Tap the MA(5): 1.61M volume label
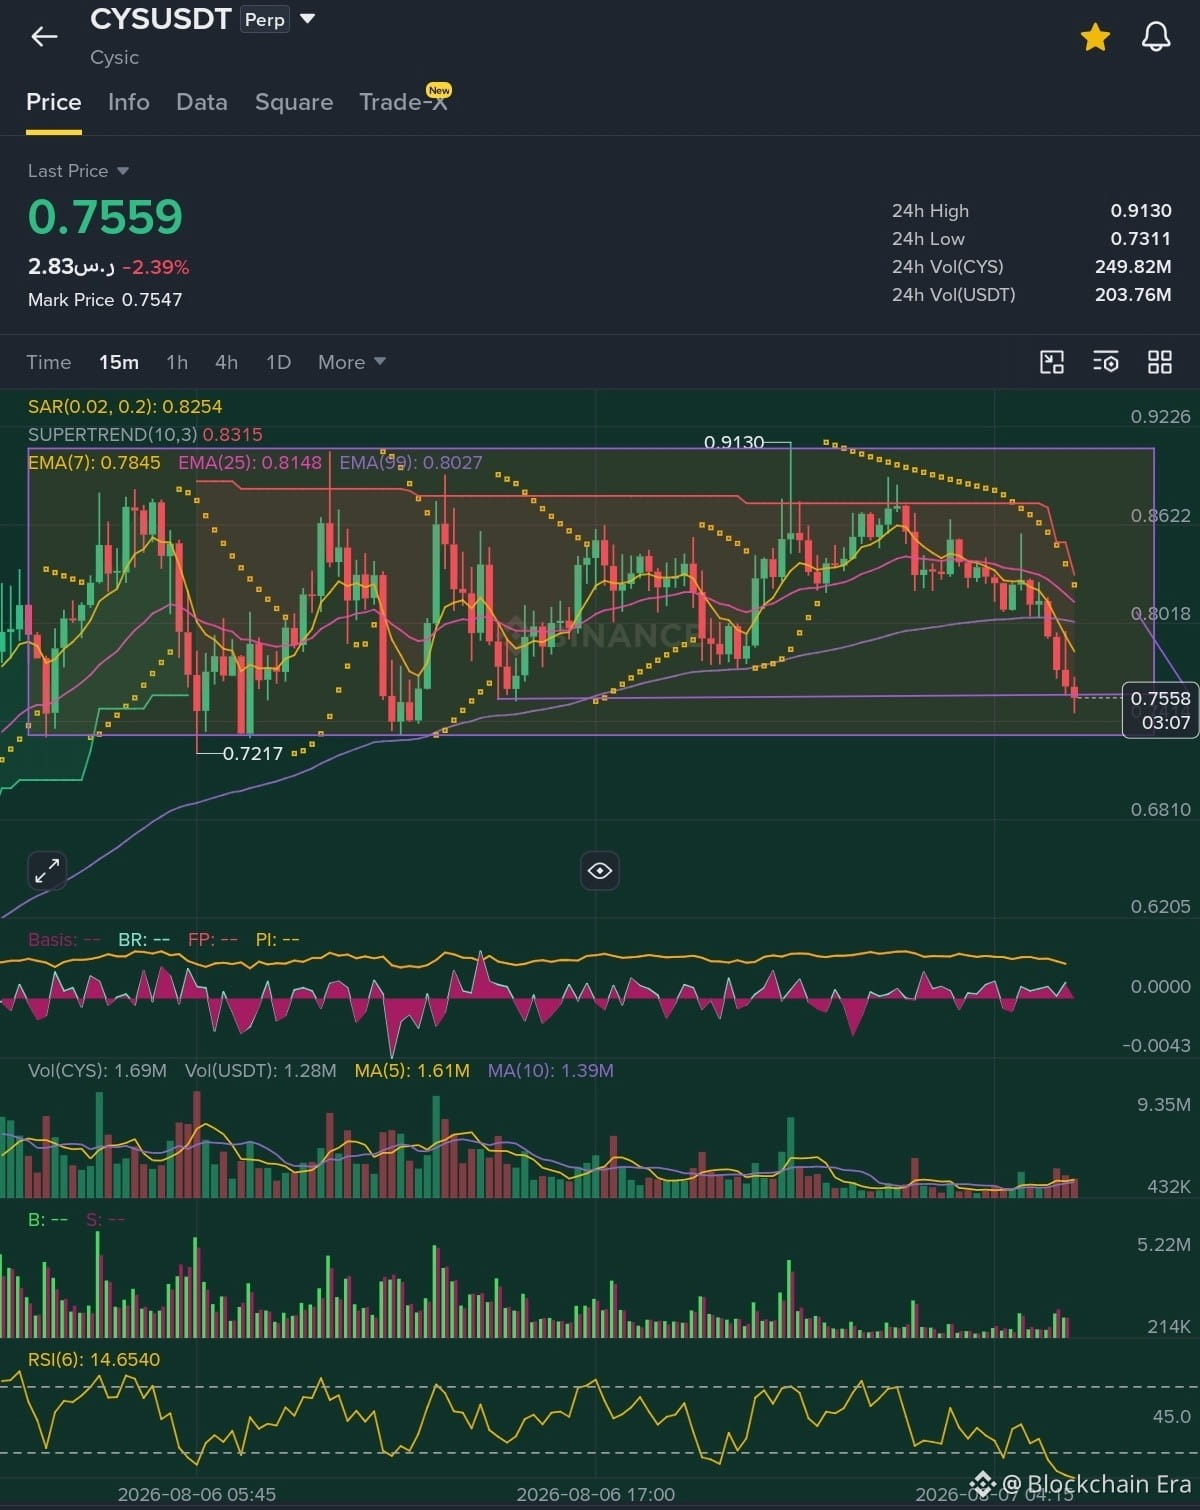This screenshot has width=1200, height=1510. (x=412, y=1070)
